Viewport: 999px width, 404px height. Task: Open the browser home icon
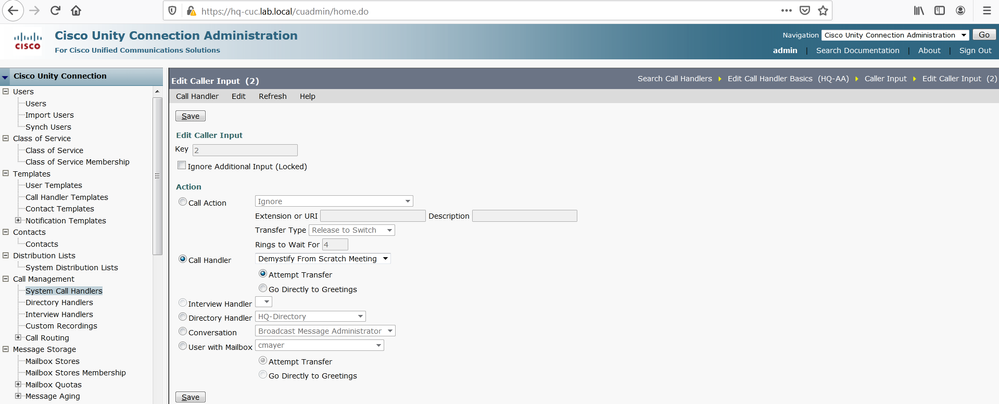coord(76,11)
